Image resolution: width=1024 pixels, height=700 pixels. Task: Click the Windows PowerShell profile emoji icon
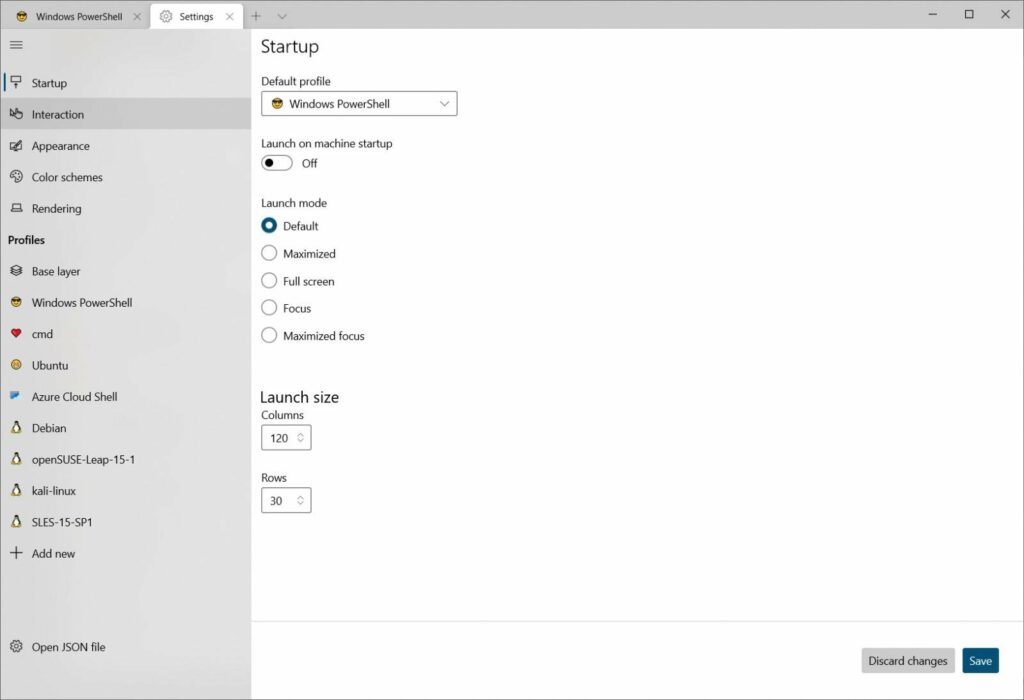16,302
